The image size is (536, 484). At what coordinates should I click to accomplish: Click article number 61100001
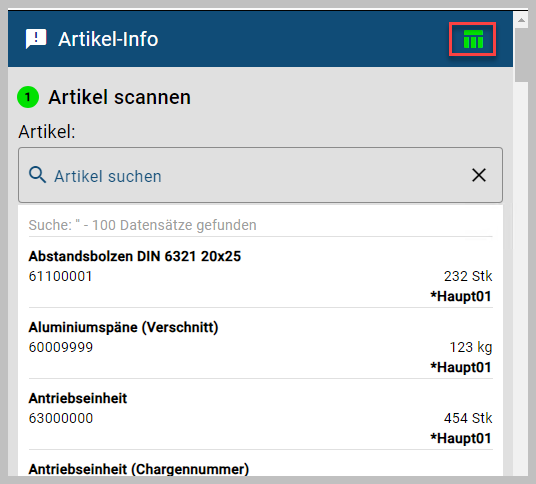(x=61, y=276)
